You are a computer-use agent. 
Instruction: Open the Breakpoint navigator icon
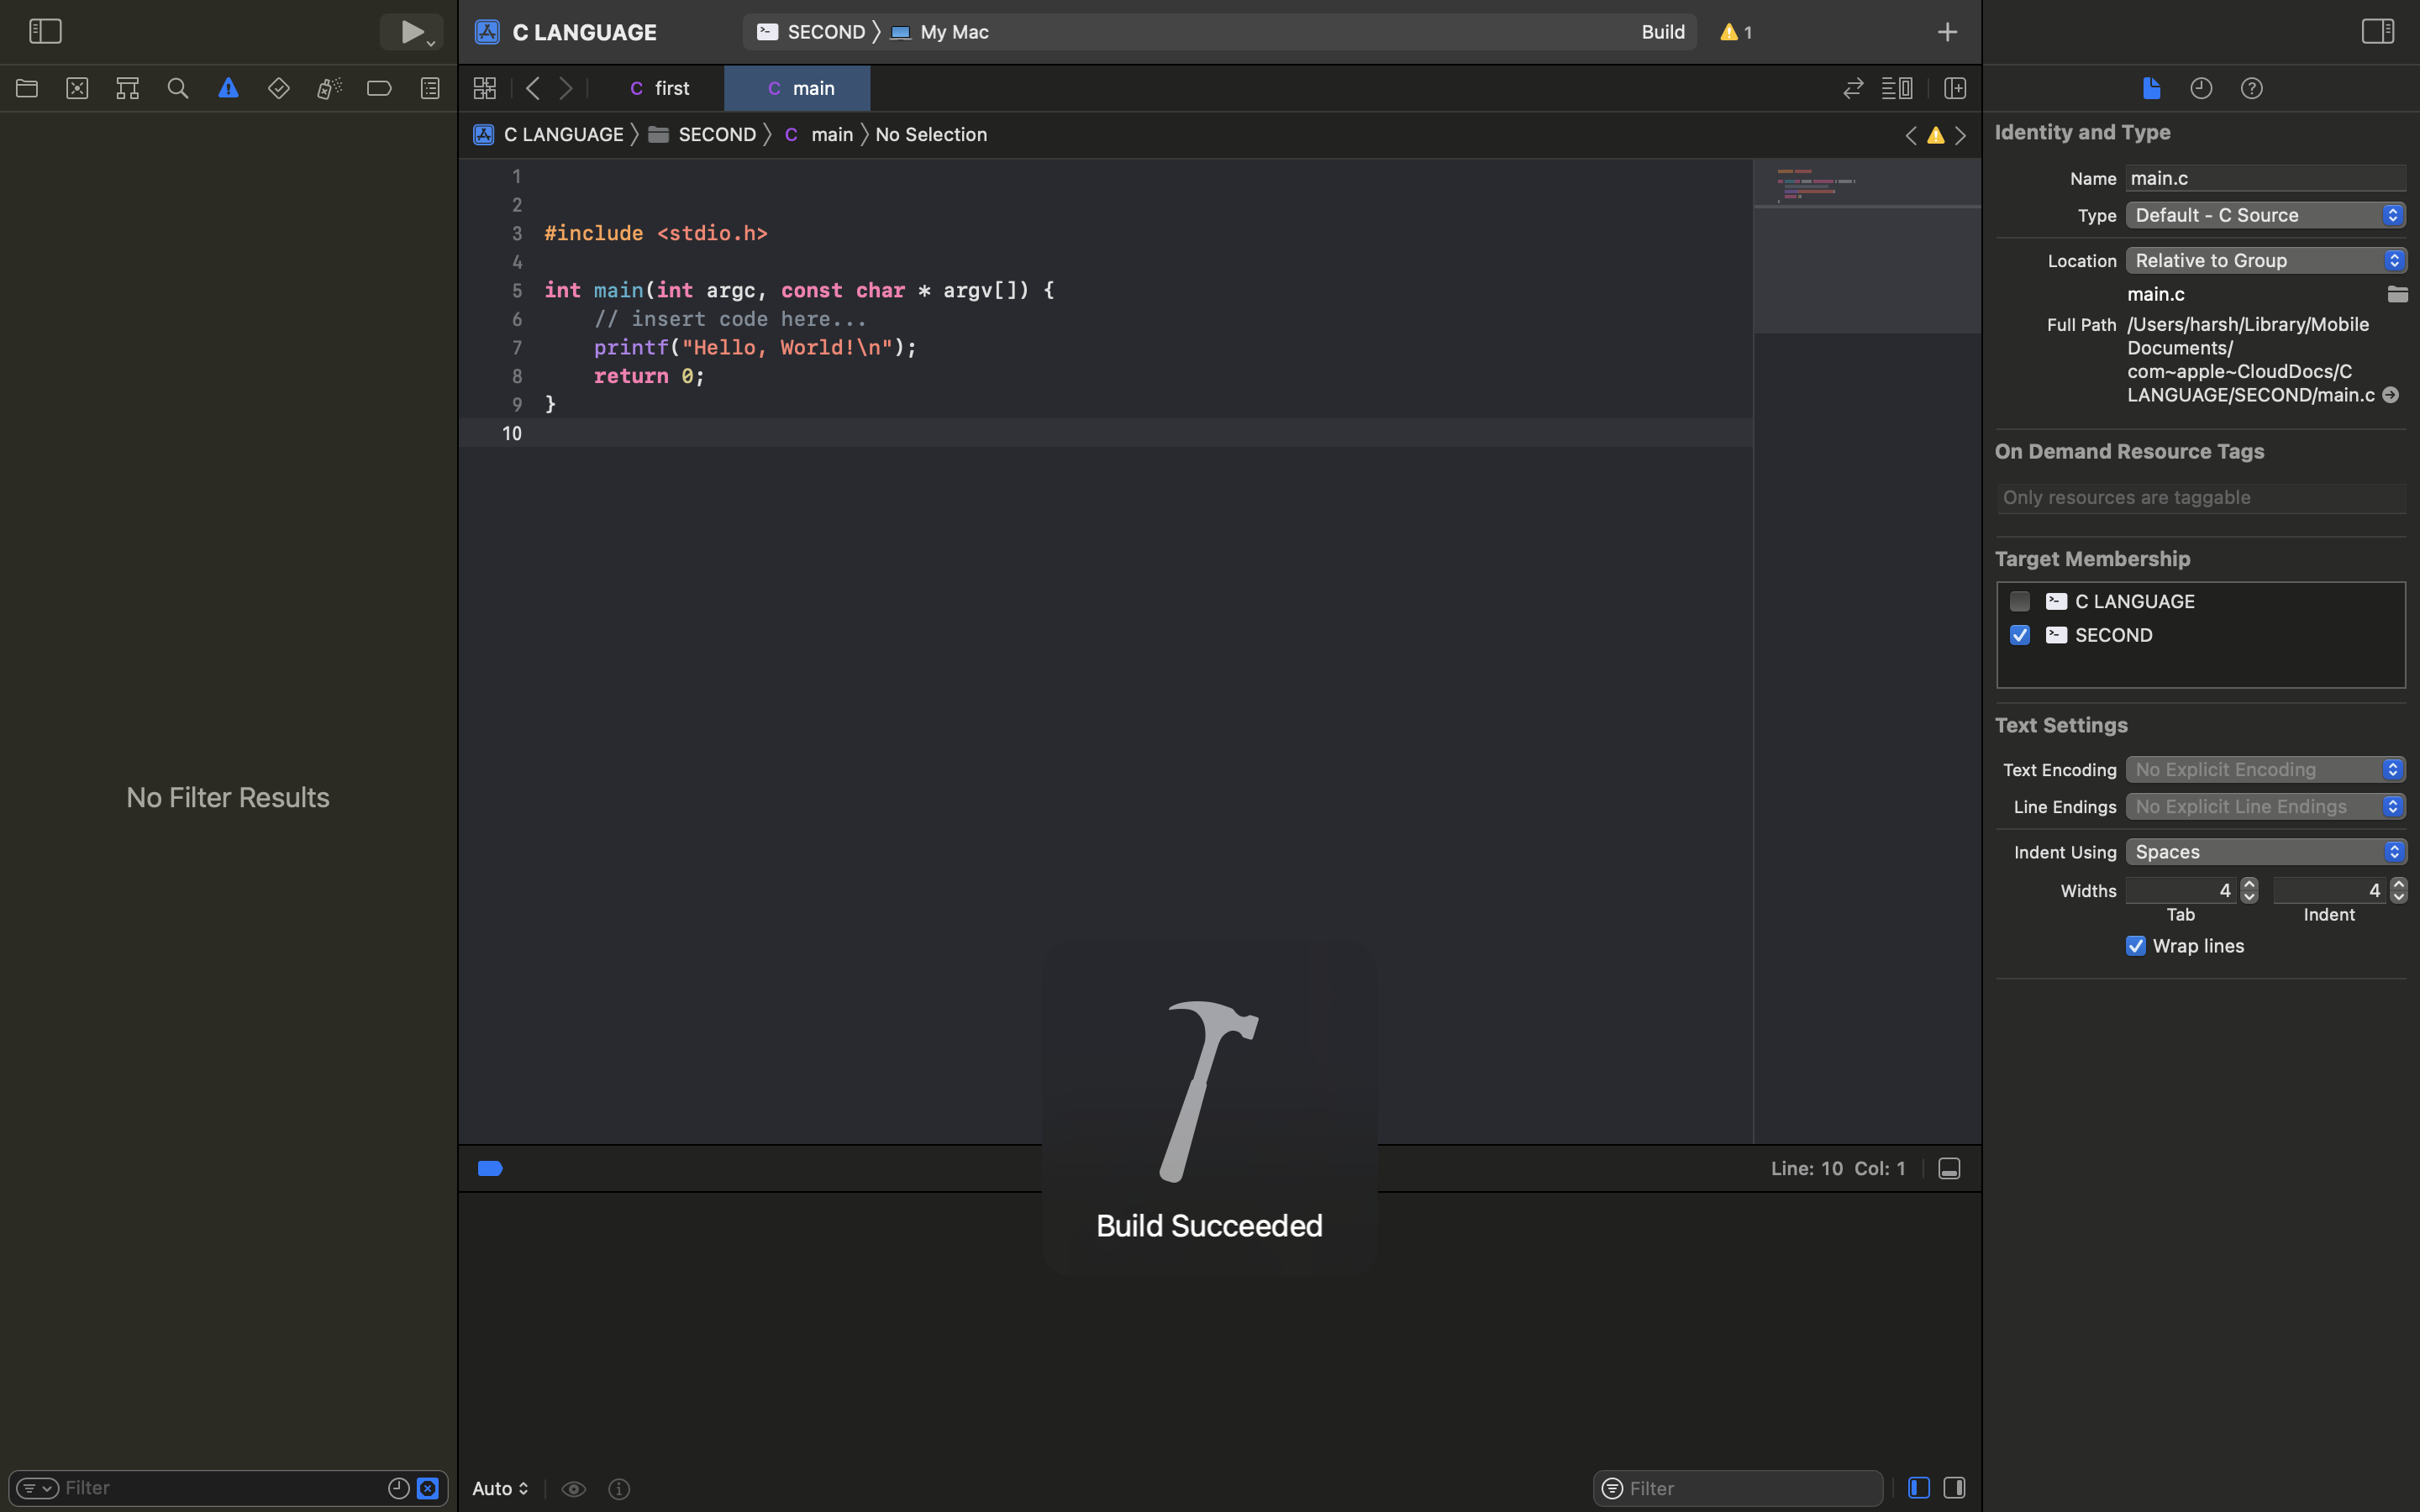point(379,89)
